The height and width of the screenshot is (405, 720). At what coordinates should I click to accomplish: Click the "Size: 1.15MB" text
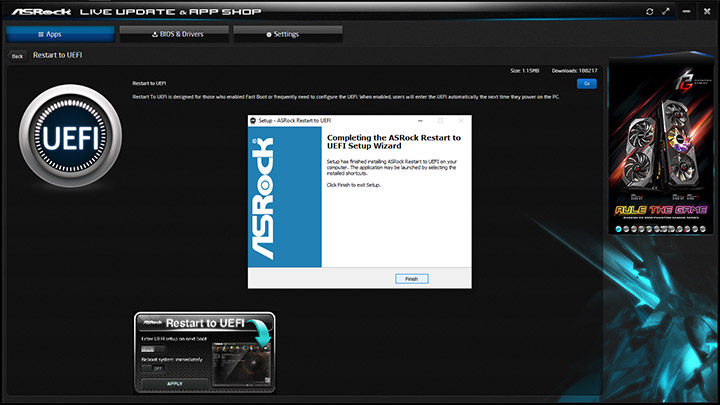(x=524, y=71)
